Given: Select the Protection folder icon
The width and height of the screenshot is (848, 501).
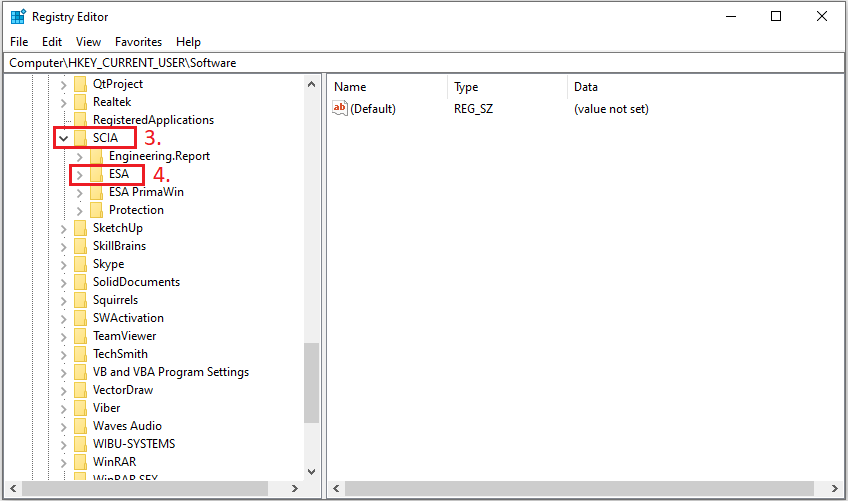Looking at the screenshot, I should tap(96, 209).
